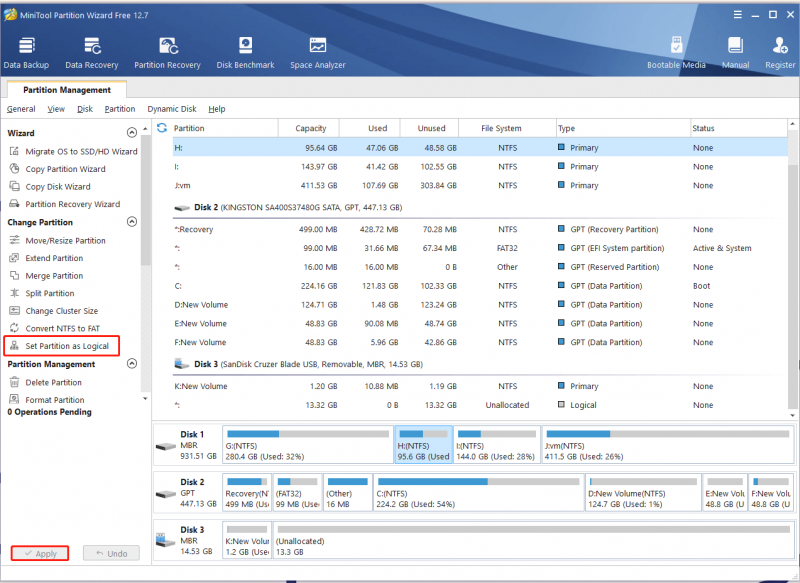Viewport: 800px width, 583px height.
Task: Collapse the Wizard section
Action: (x=132, y=133)
